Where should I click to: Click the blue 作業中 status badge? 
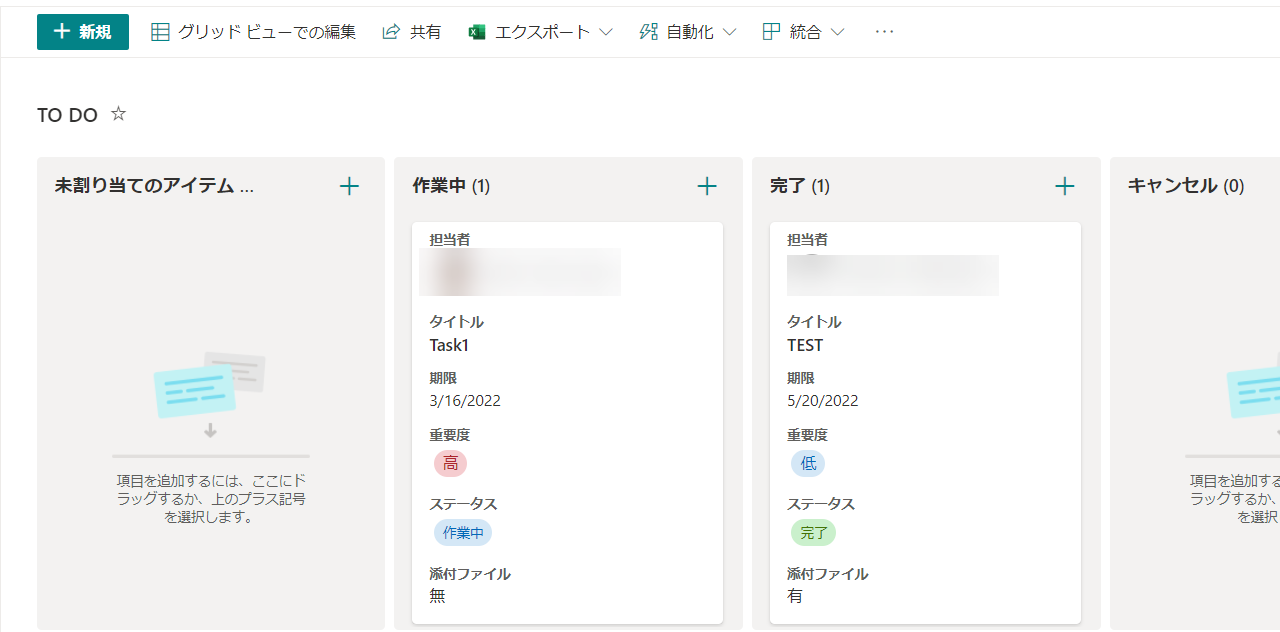coord(463,533)
